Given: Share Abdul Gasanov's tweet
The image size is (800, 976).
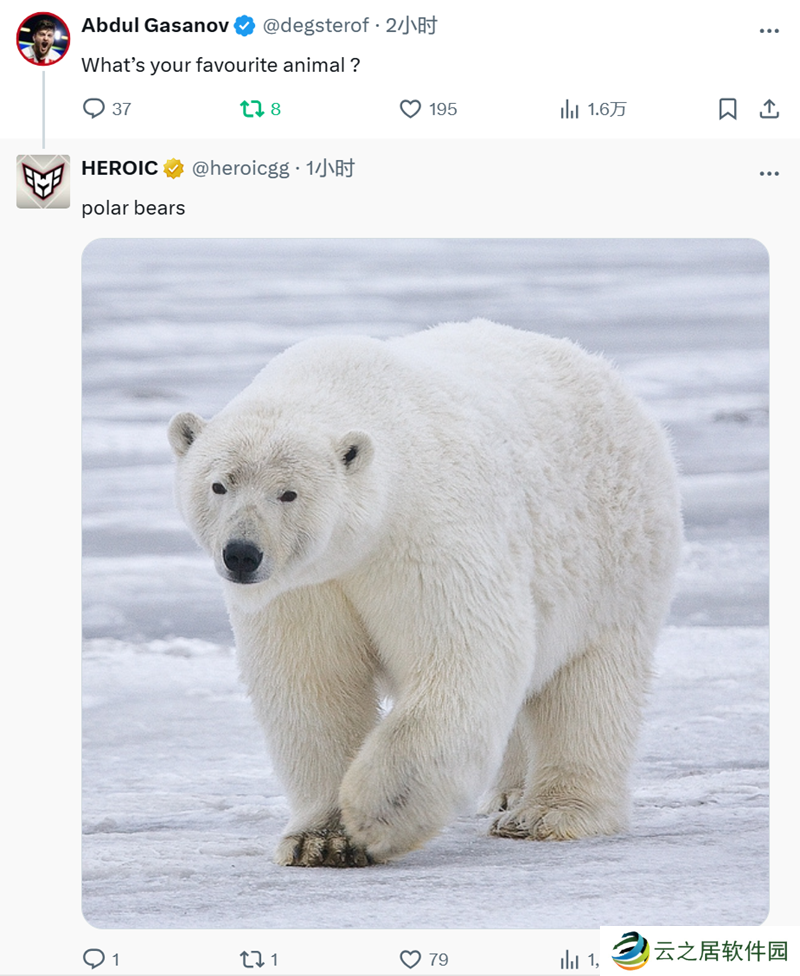Looking at the screenshot, I should [769, 109].
